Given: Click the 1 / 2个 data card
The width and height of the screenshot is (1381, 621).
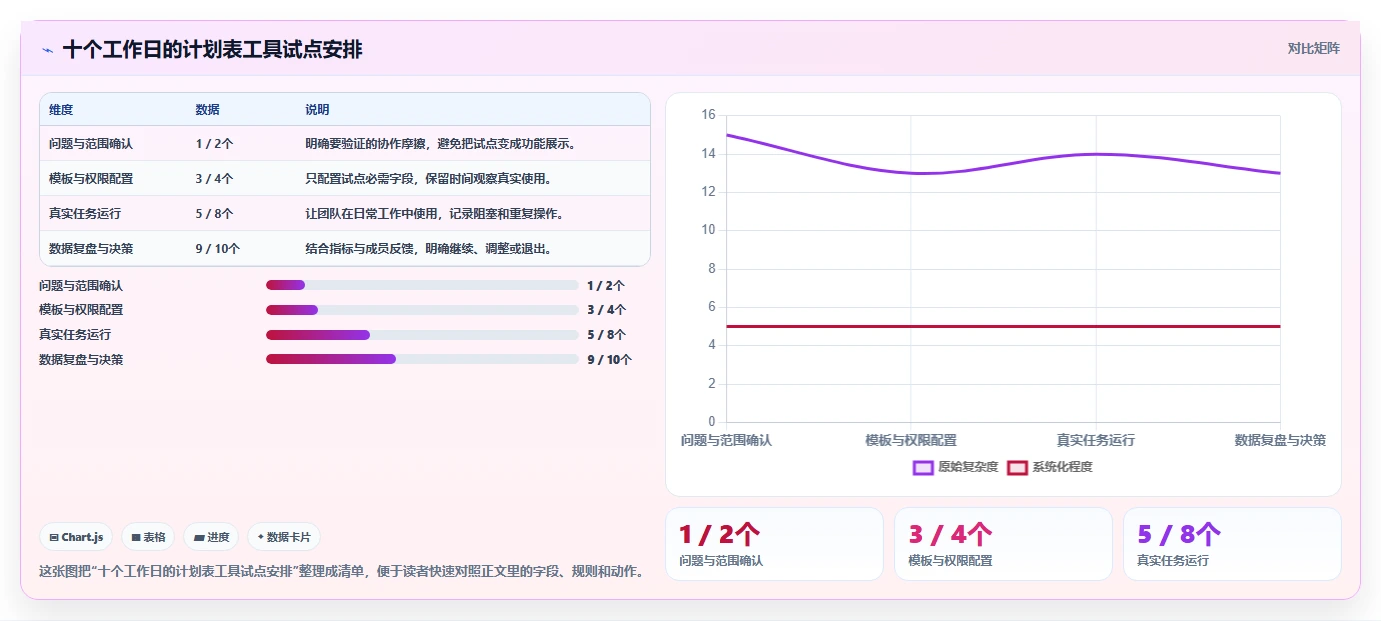Looking at the screenshot, I should coord(774,544).
